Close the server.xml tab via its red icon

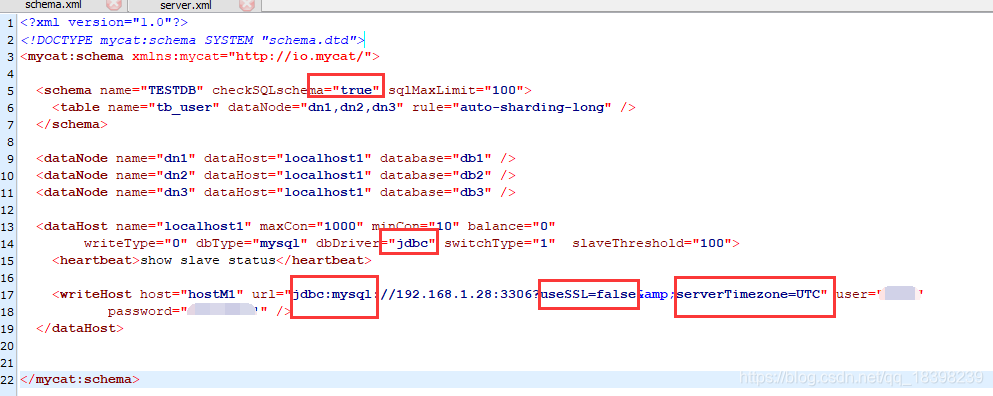(247, 5)
